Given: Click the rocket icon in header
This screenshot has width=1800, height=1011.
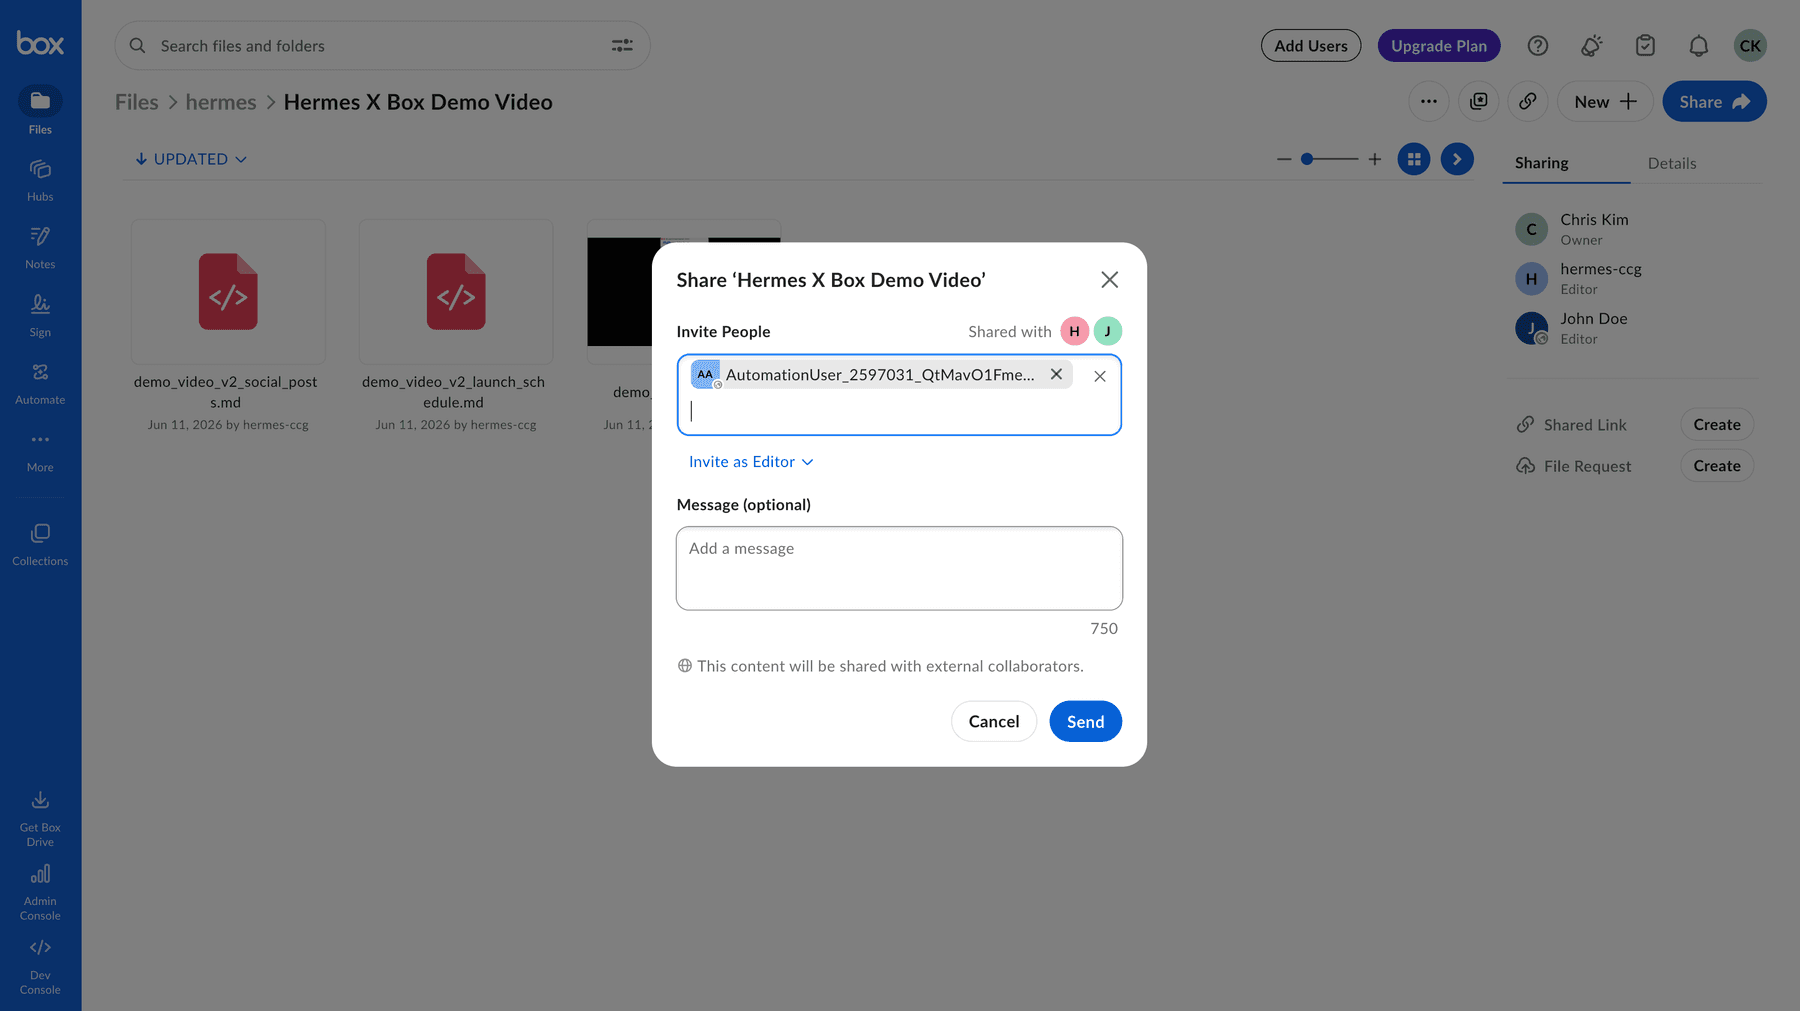Looking at the screenshot, I should pyautogui.click(x=1591, y=46).
